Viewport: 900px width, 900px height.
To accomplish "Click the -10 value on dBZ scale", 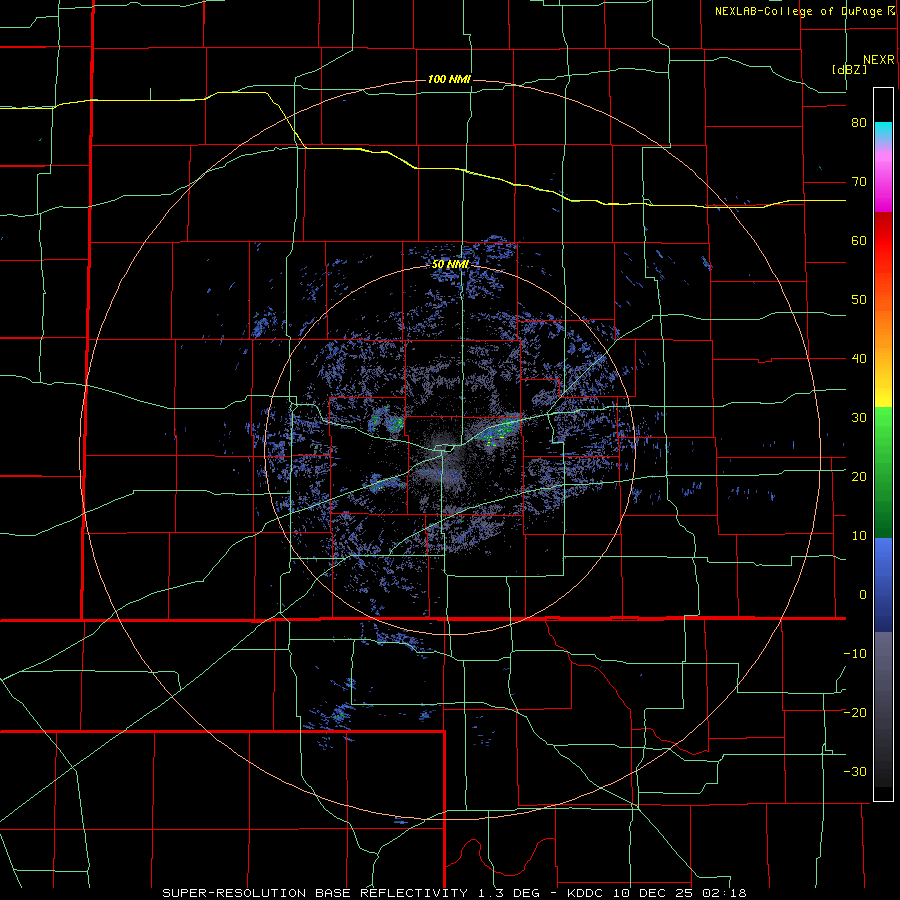I will point(855,653).
